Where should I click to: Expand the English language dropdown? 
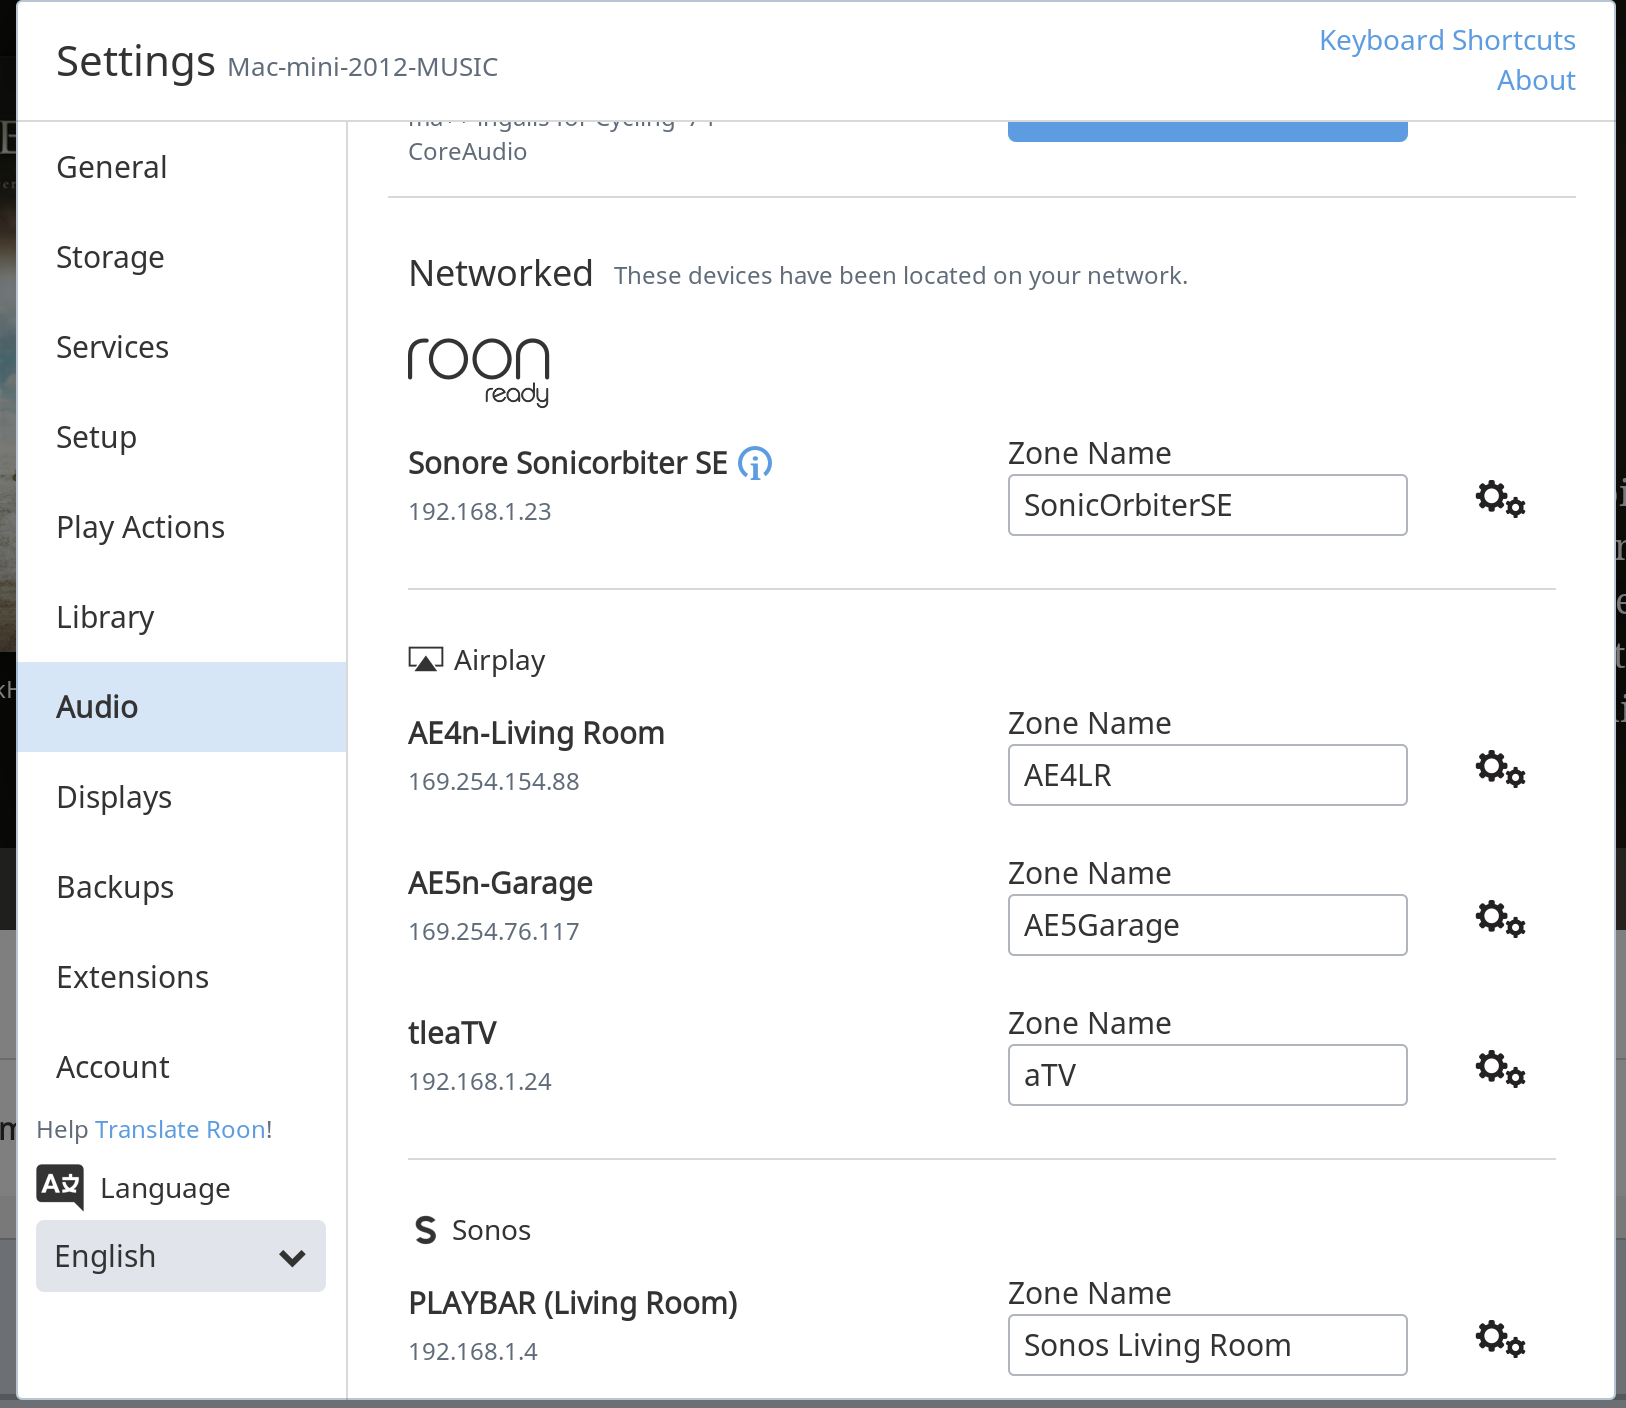tap(181, 1256)
